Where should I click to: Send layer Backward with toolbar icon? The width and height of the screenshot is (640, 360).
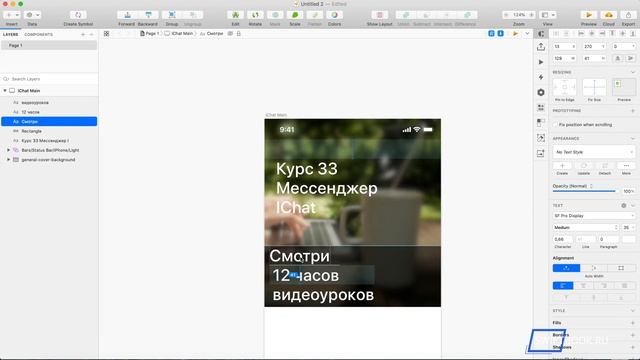[148, 15]
